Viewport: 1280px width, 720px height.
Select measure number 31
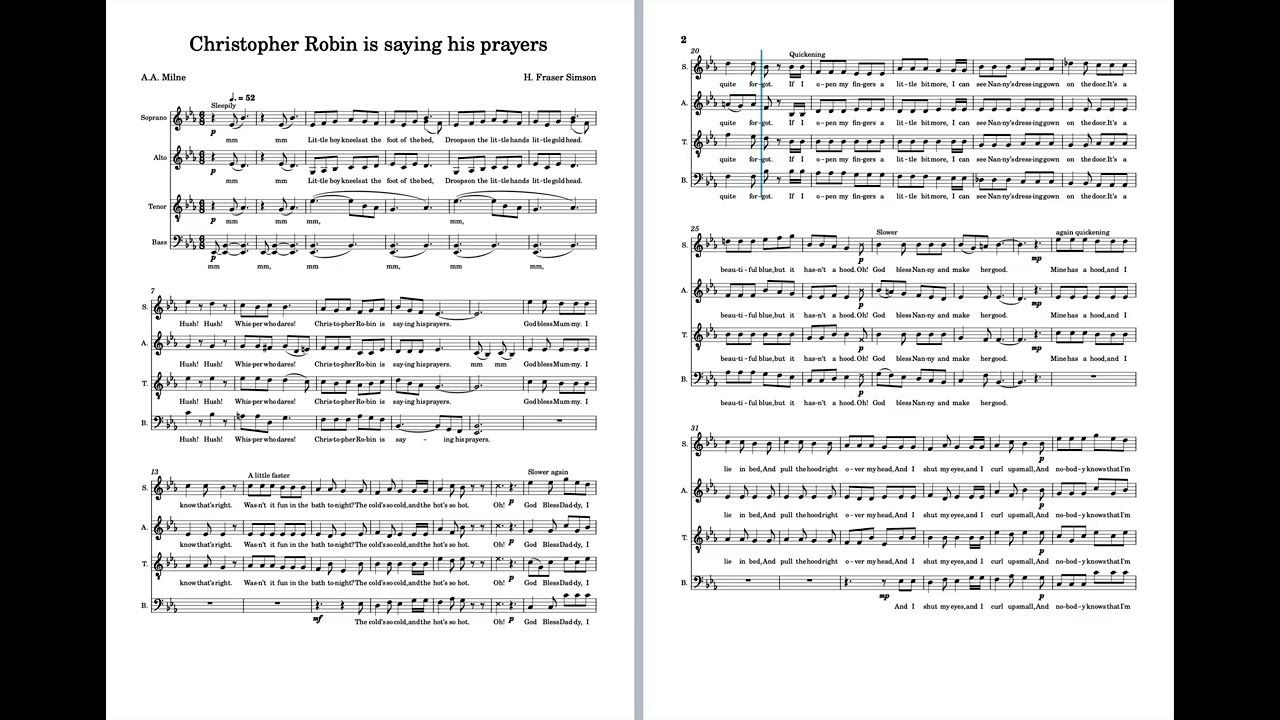click(x=695, y=427)
